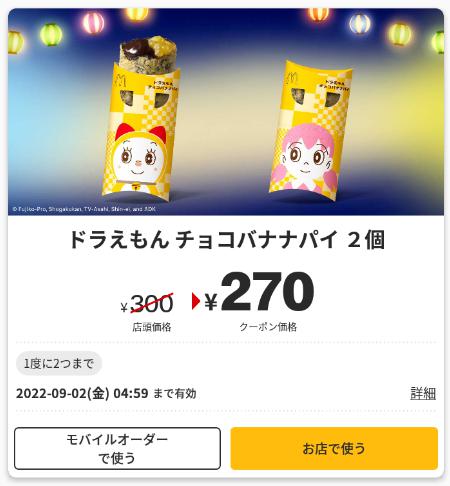Click the McDonald's logo on the Dorami package
The width and height of the screenshot is (450, 486).
120,81
